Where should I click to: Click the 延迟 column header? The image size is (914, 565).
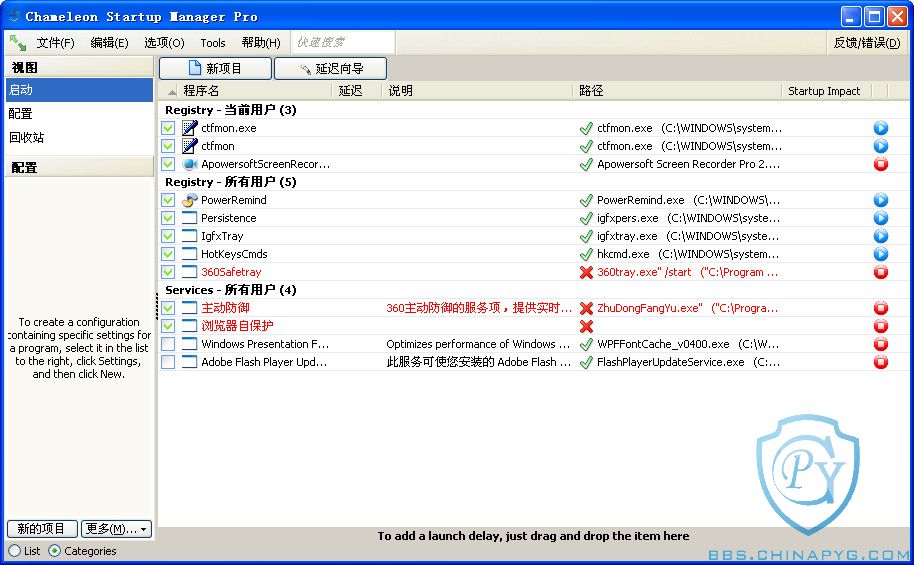[x=350, y=91]
